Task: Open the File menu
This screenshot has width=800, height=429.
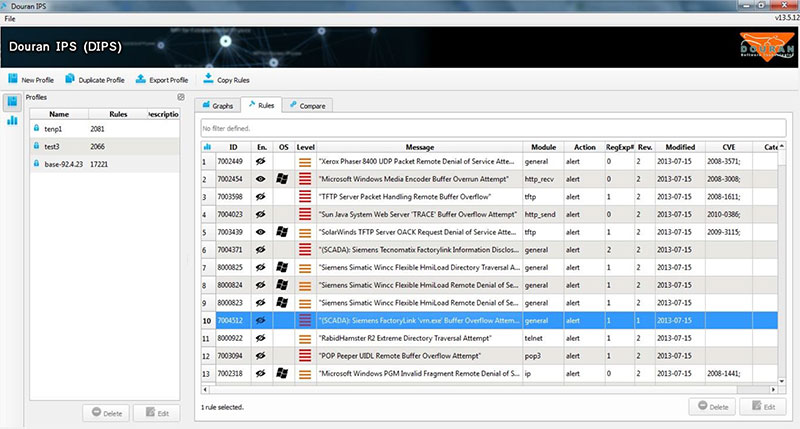Action: pos(10,19)
